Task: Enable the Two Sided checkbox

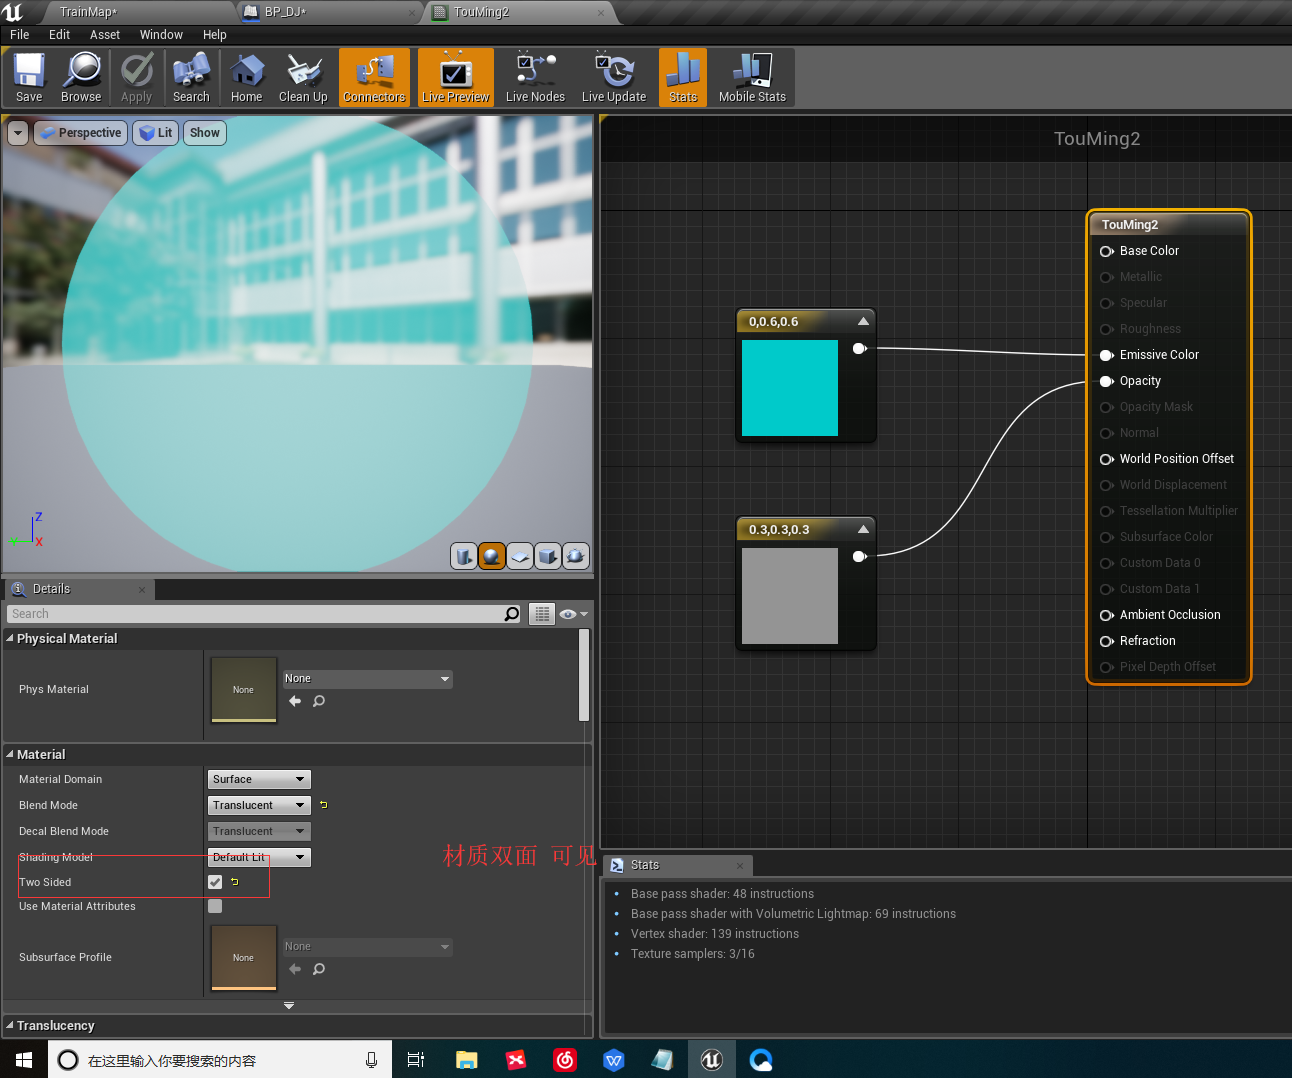Action: [214, 882]
